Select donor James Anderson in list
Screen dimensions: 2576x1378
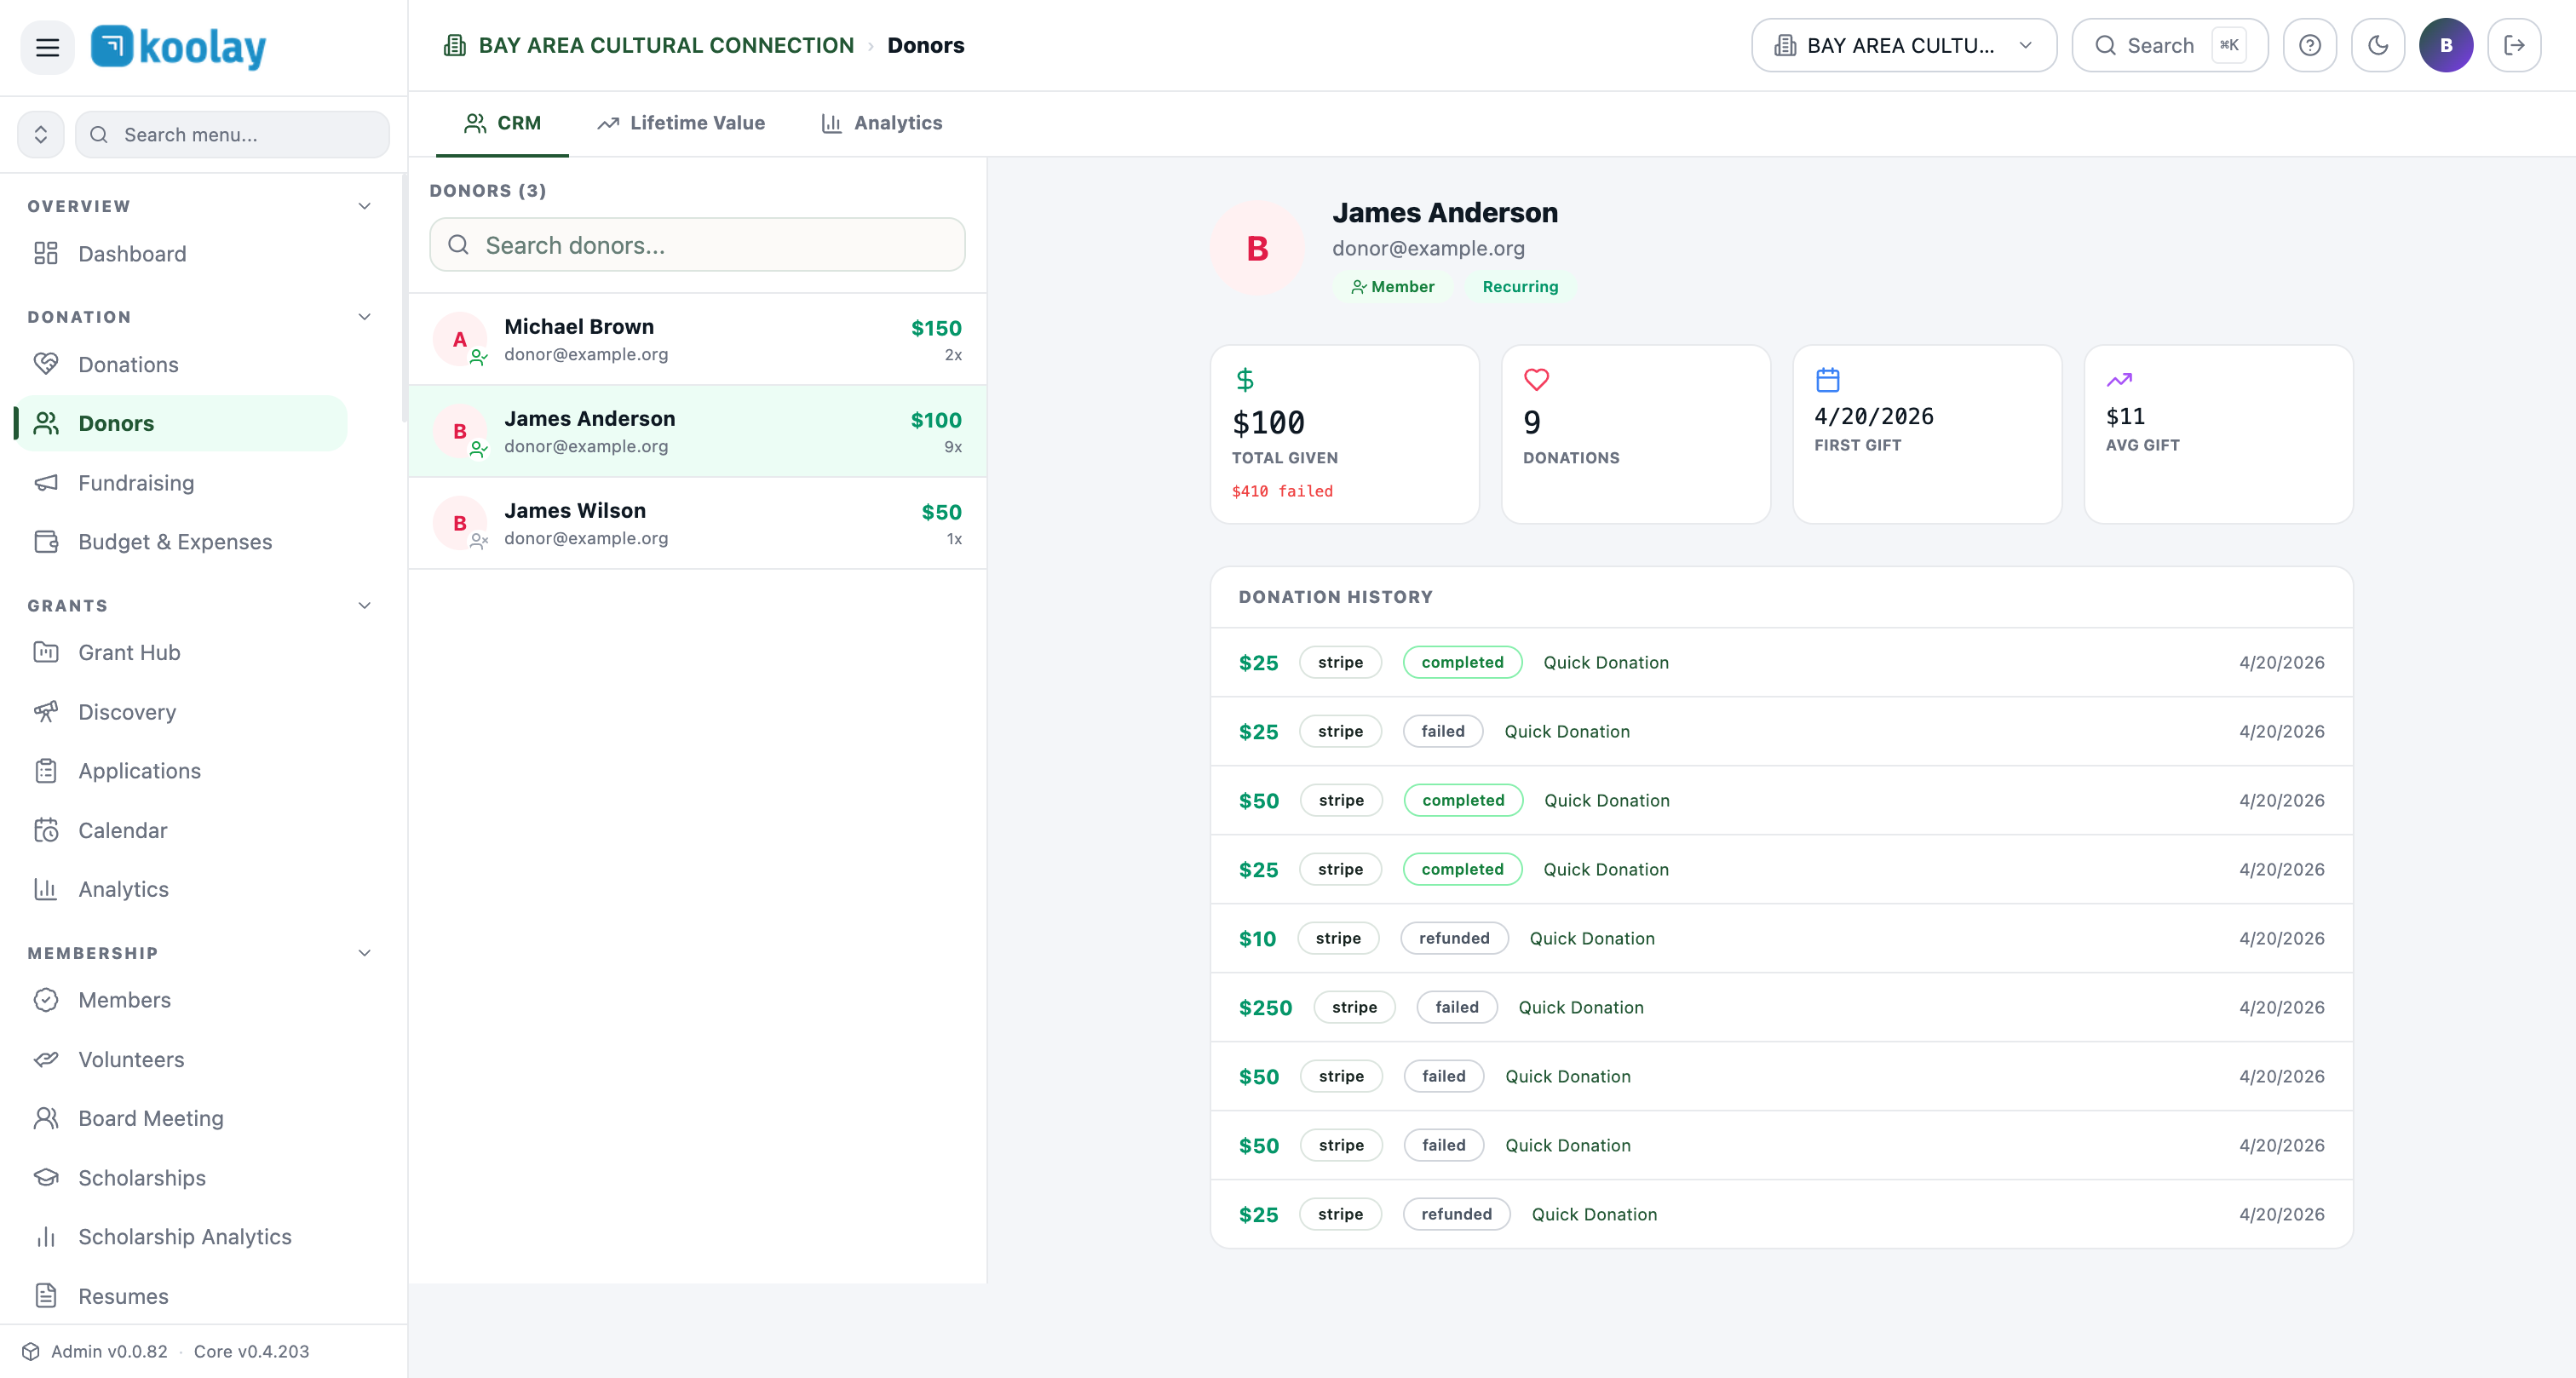coord(697,431)
